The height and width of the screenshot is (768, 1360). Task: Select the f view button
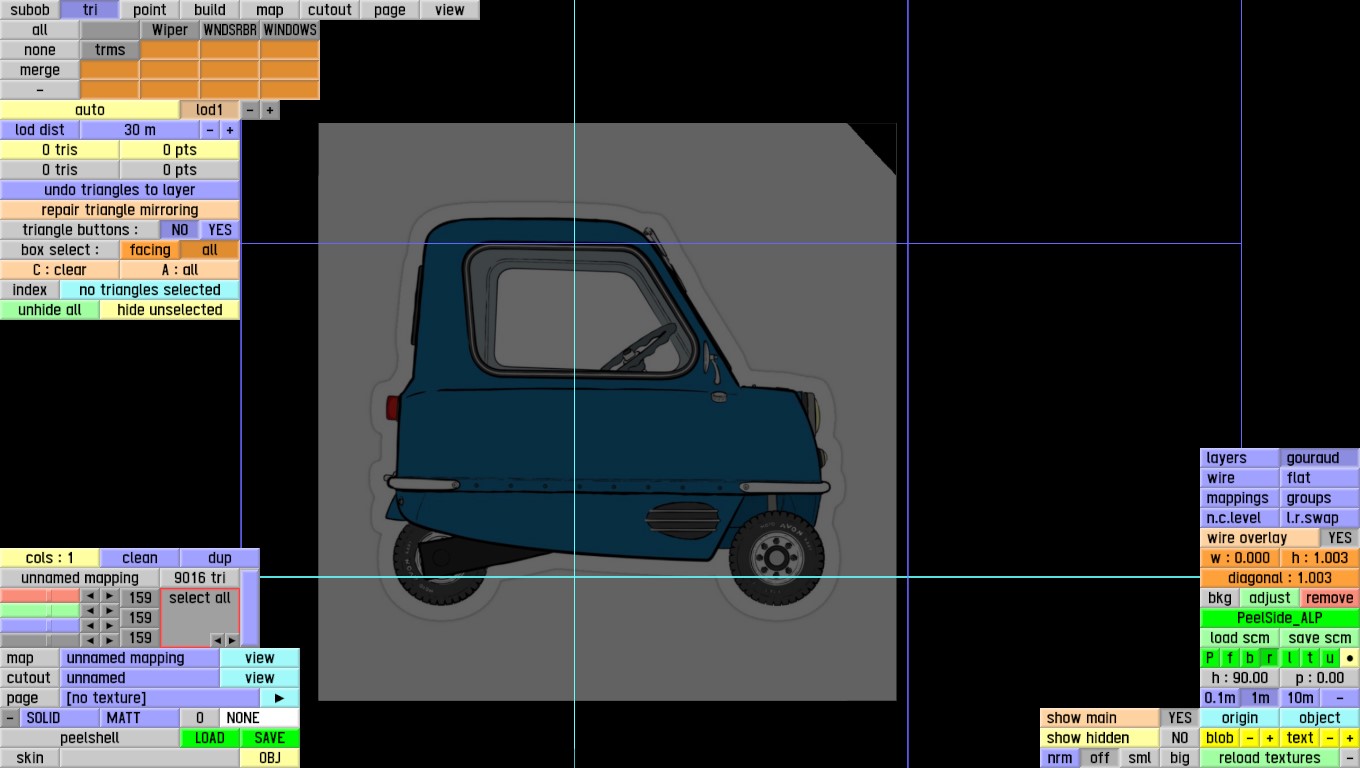pyautogui.click(x=1230, y=658)
